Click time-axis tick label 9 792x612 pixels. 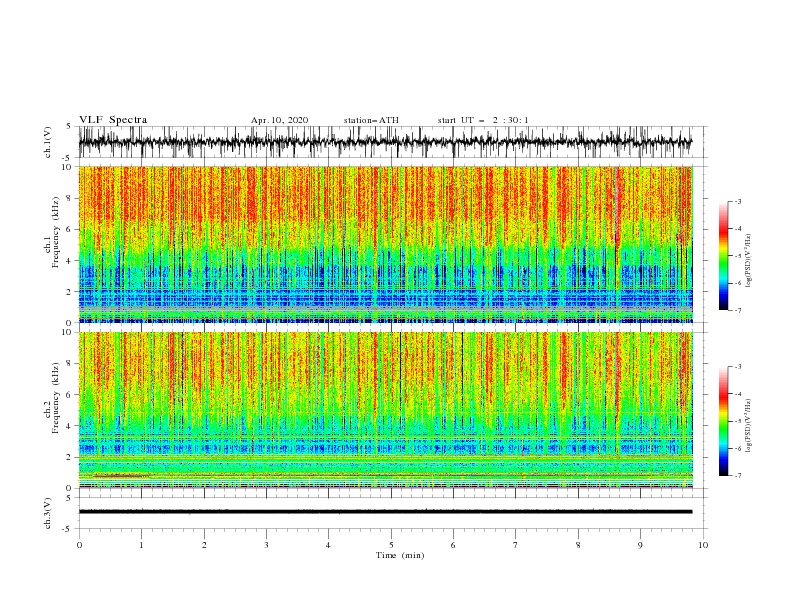tap(640, 545)
